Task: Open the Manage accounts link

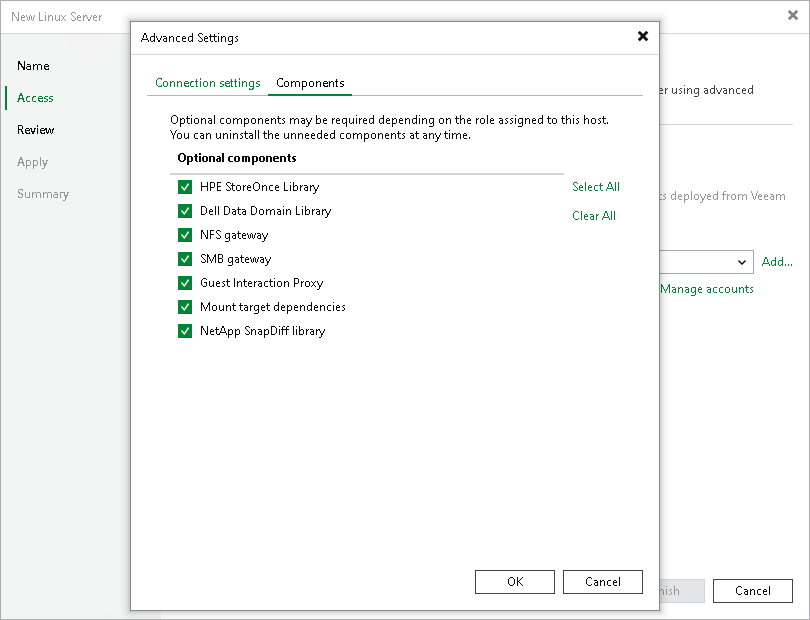Action: click(x=707, y=289)
